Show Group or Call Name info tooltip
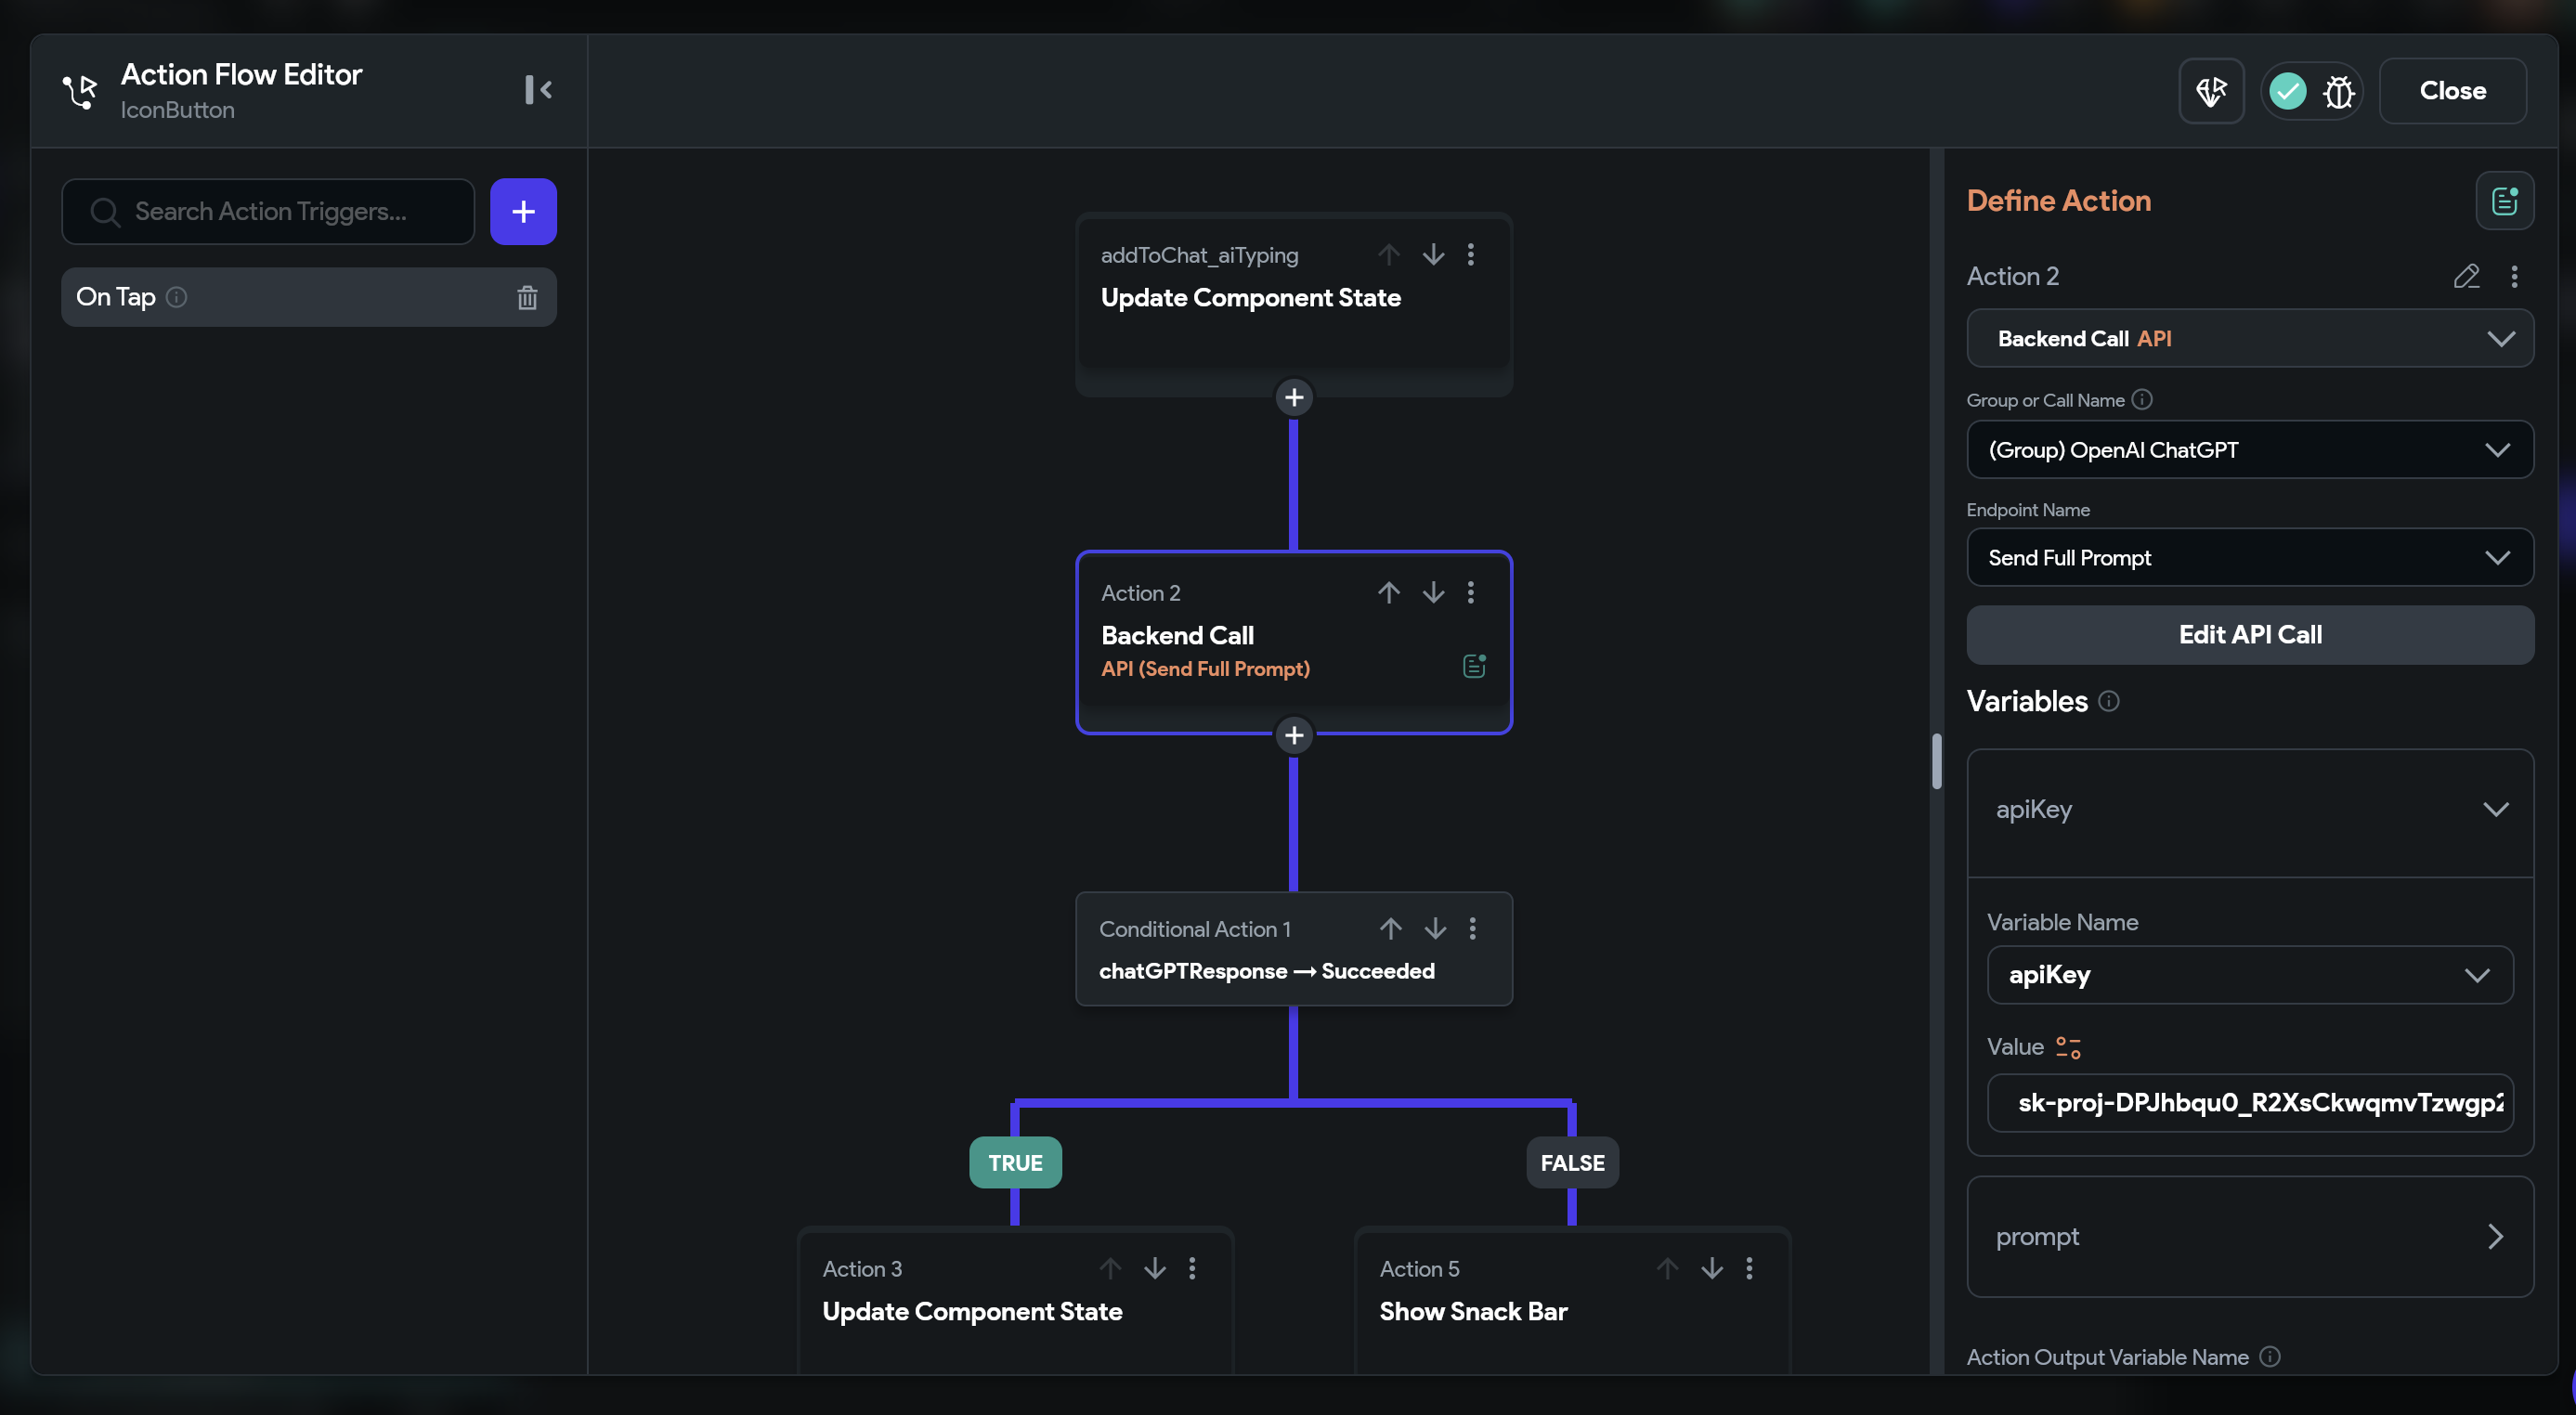 click(2141, 400)
